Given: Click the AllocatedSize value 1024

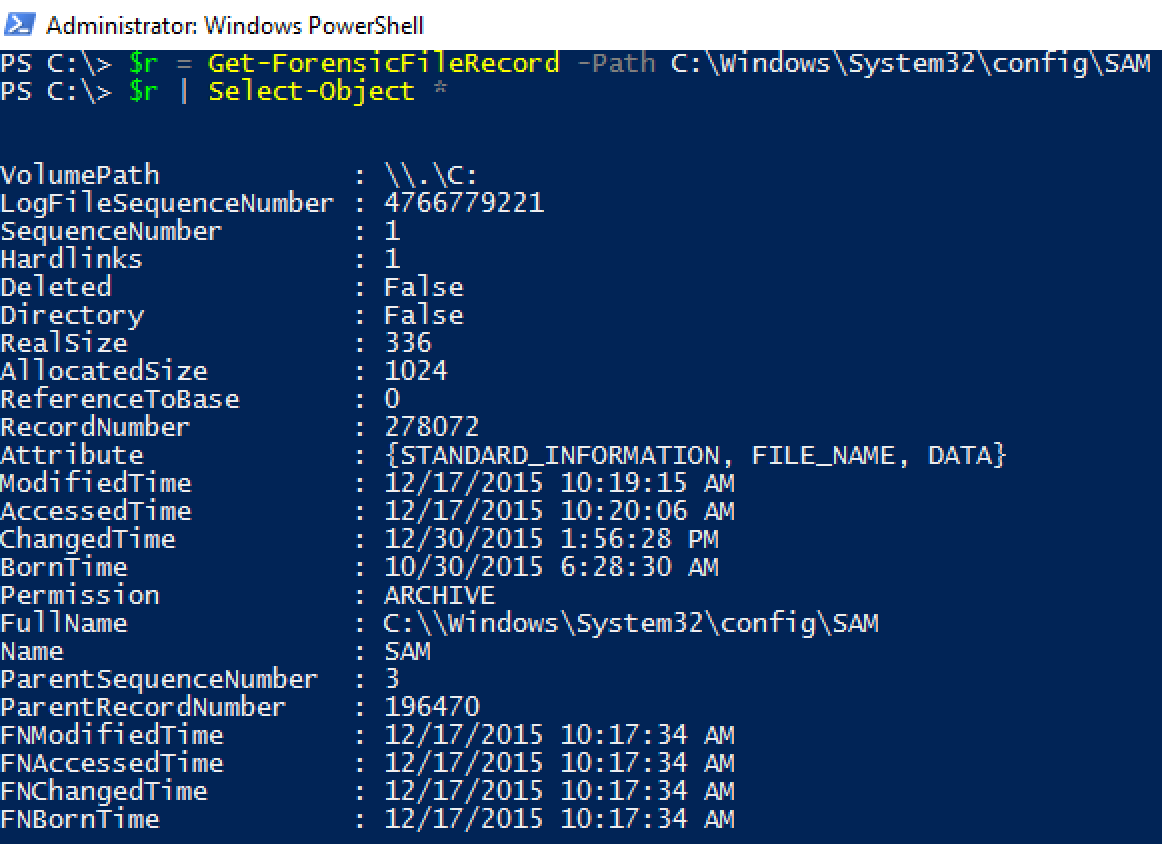Looking at the screenshot, I should pos(416,371).
